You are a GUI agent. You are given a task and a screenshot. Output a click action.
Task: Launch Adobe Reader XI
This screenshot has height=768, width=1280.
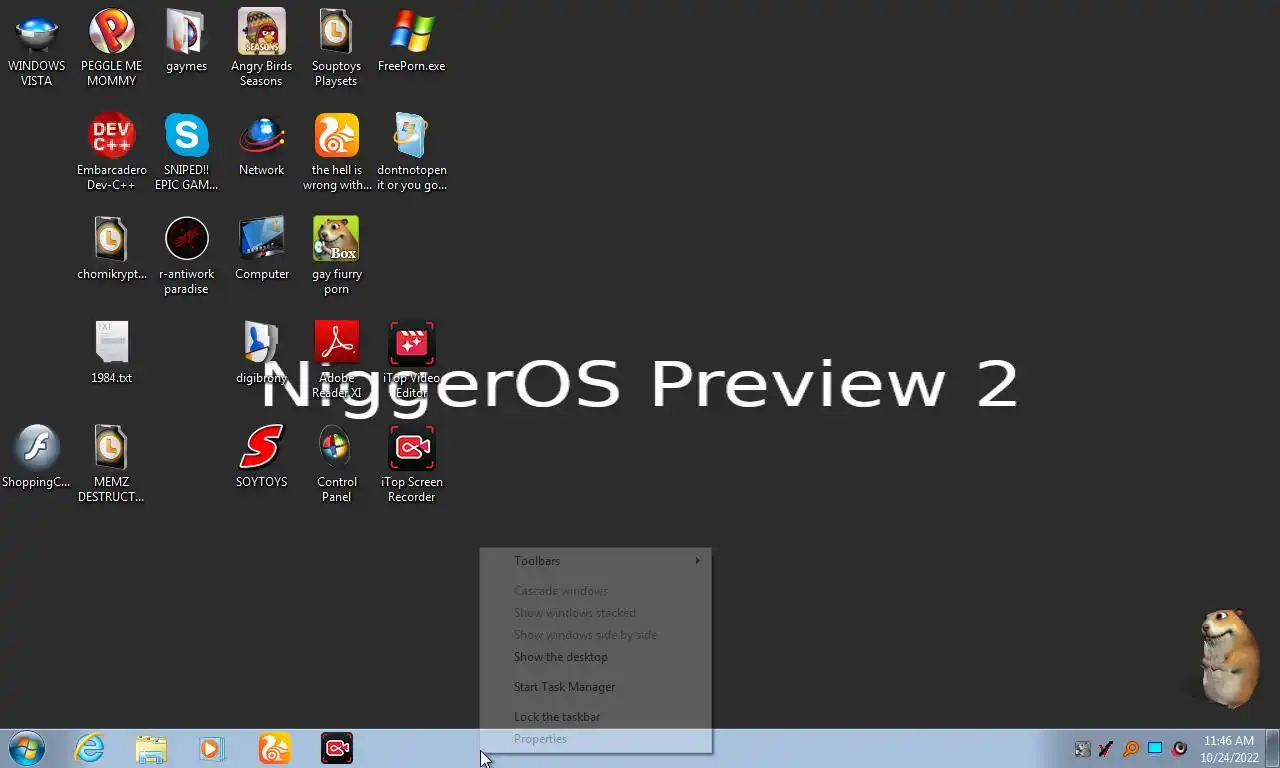336,360
